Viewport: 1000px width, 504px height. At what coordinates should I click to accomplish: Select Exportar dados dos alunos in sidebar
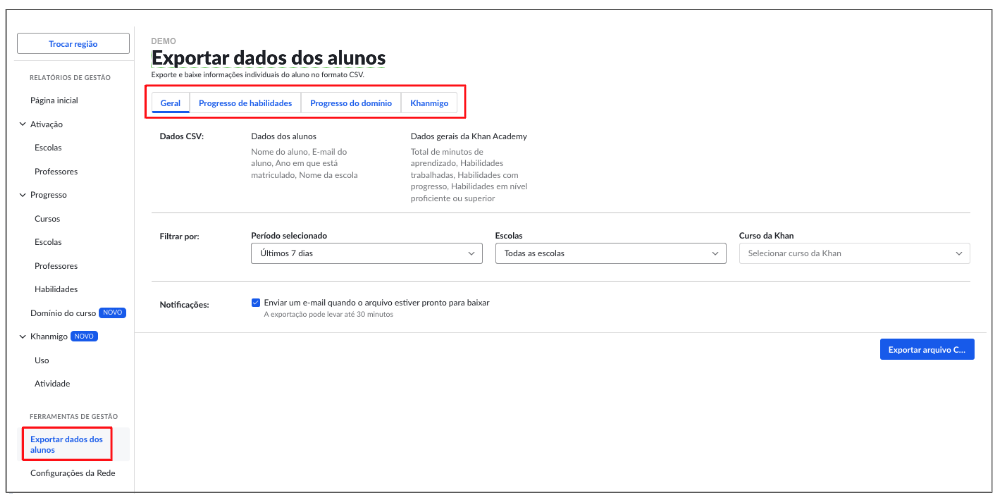pos(66,445)
